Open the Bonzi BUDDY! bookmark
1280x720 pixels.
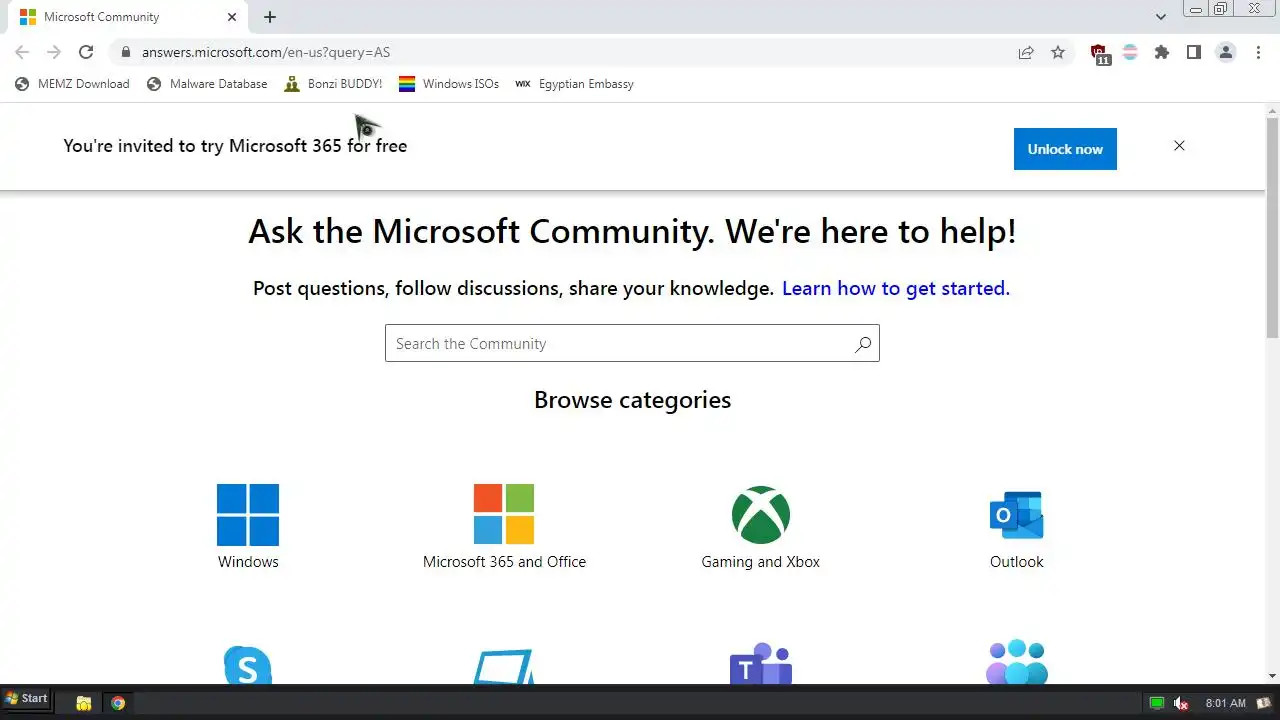(x=333, y=84)
